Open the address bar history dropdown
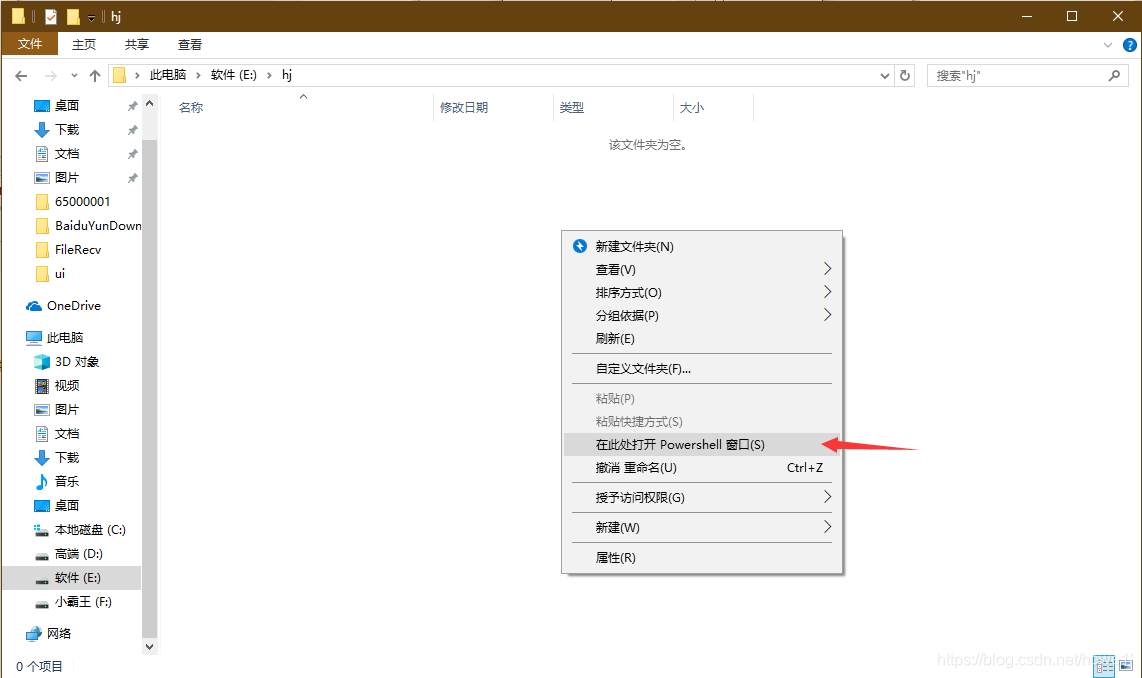1142x678 pixels. 883,75
